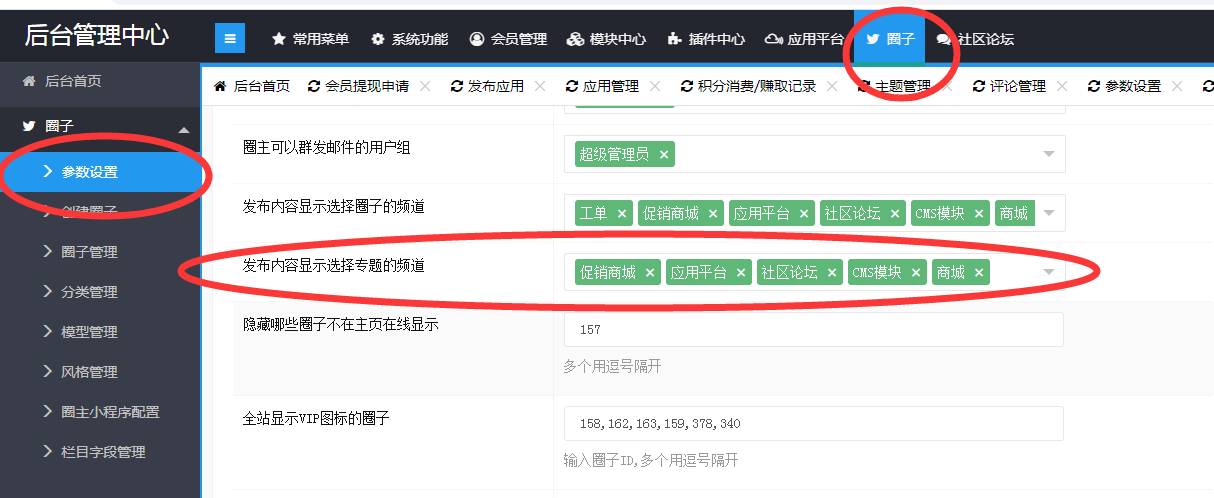Click the hamburger menu toggle icon

pyautogui.click(x=230, y=39)
